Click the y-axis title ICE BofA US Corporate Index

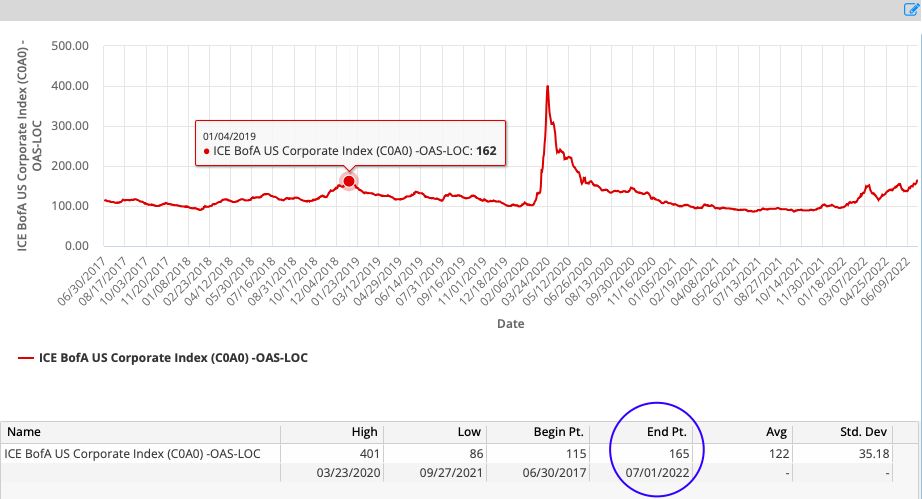tap(29, 146)
